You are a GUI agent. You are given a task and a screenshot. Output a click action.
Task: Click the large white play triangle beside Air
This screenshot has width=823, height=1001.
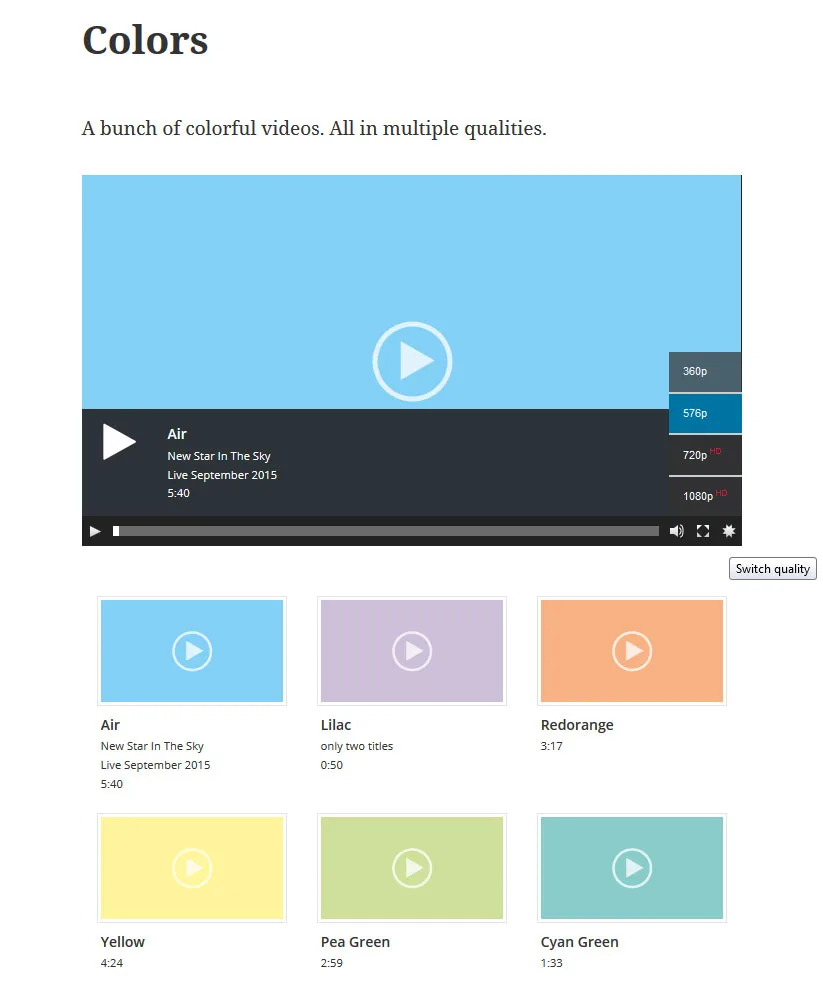tap(119, 441)
